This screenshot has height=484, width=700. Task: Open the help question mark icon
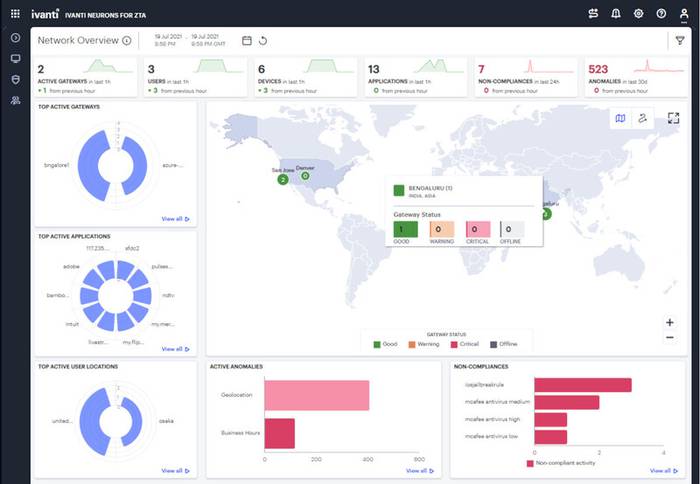pyautogui.click(x=661, y=13)
